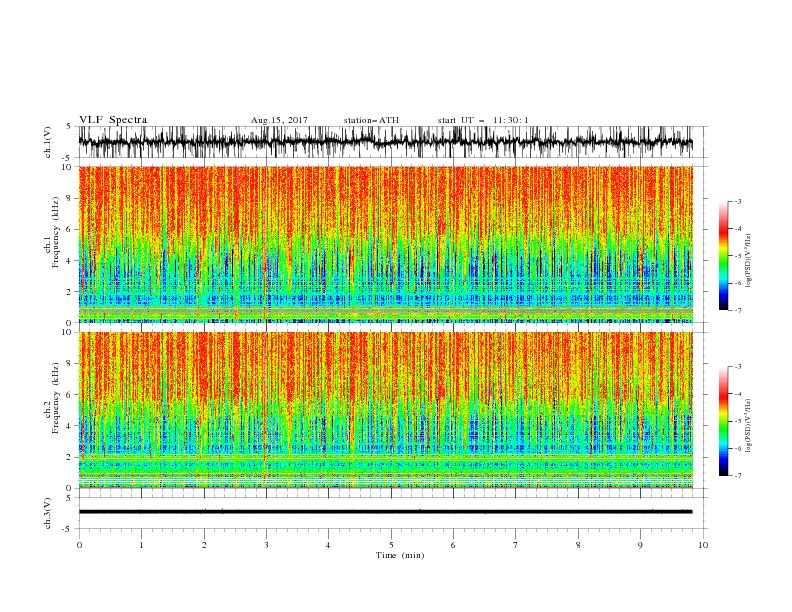Click the "9" tick on time axis
The height and width of the screenshot is (612, 792).
(x=640, y=545)
